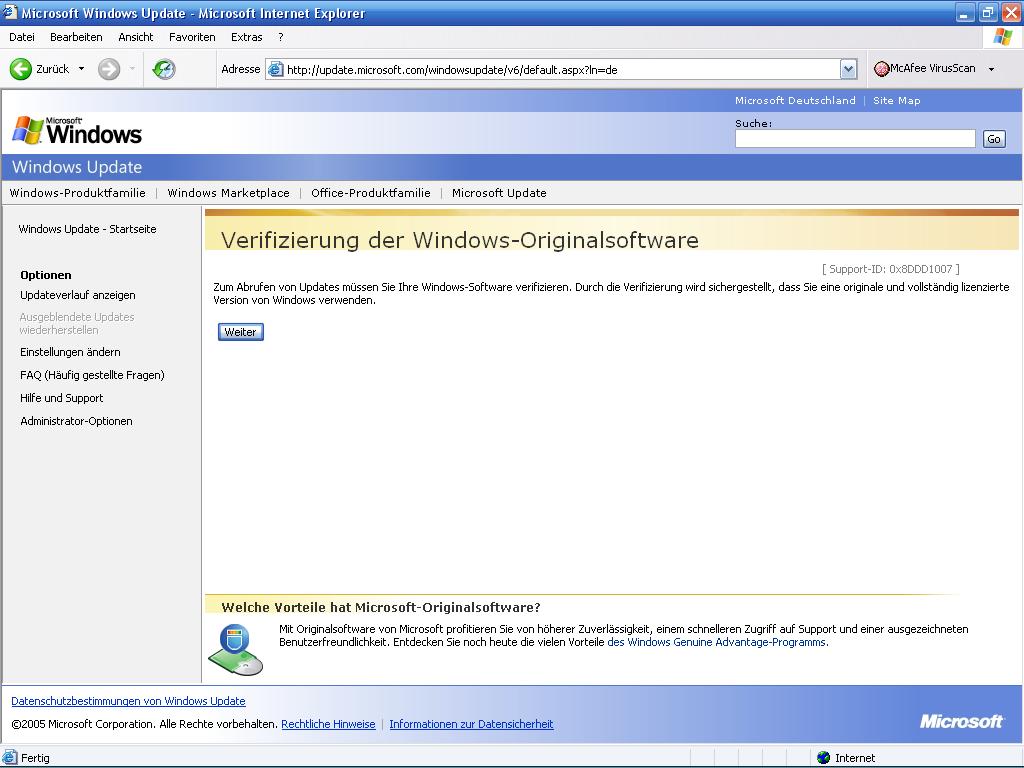This screenshot has height=768, width=1024.
Task: Click the refresh page icon in toolbar
Action: 164,69
